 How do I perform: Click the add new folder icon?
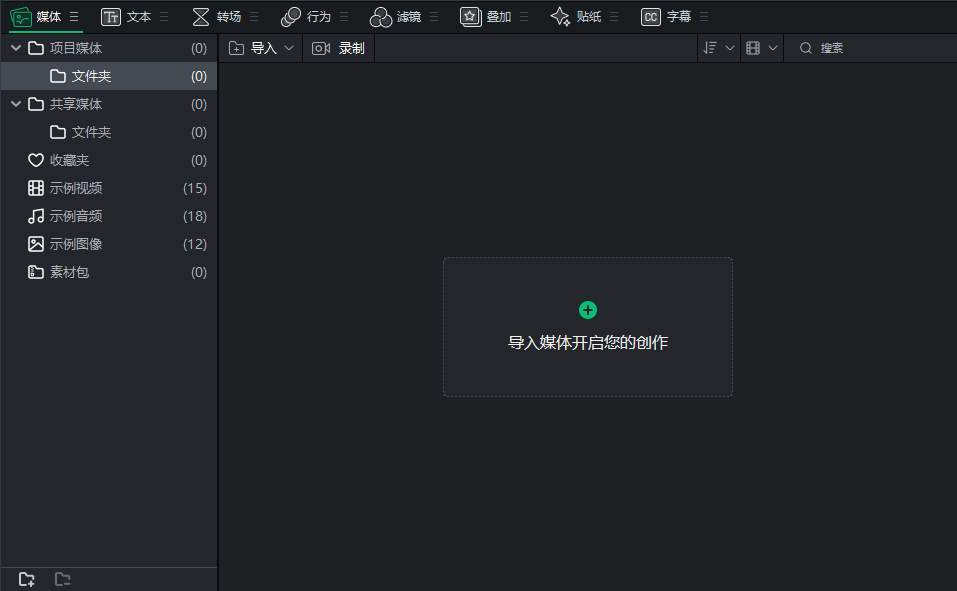[x=27, y=579]
